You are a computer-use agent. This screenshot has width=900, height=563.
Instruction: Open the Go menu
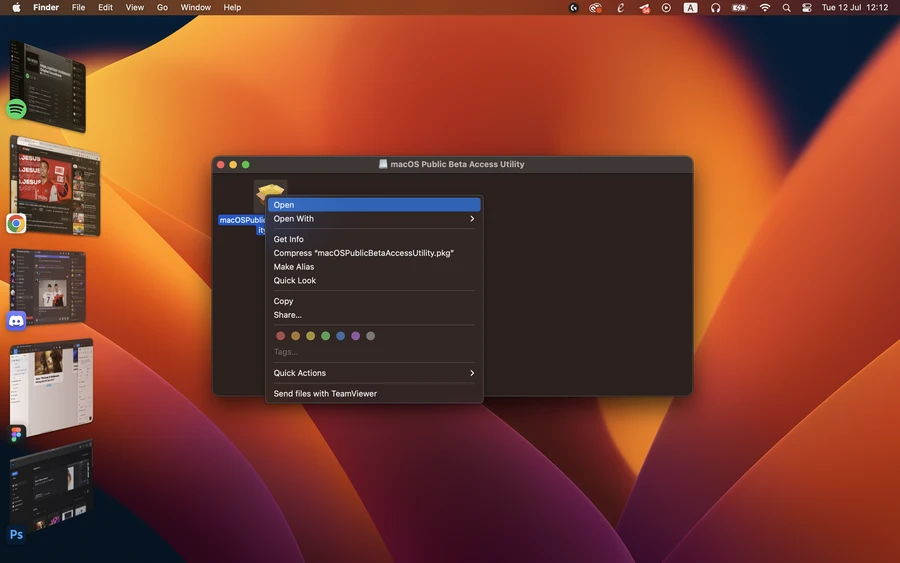coord(162,7)
